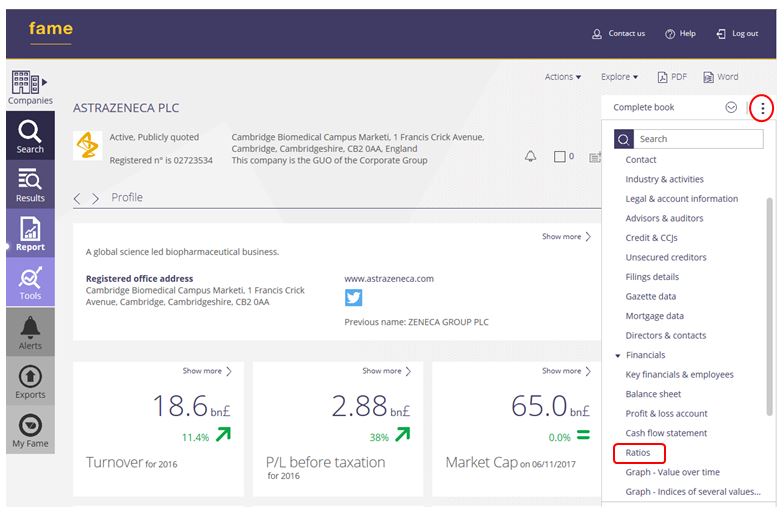
Task: Click the section Search input field
Action: tap(698, 139)
